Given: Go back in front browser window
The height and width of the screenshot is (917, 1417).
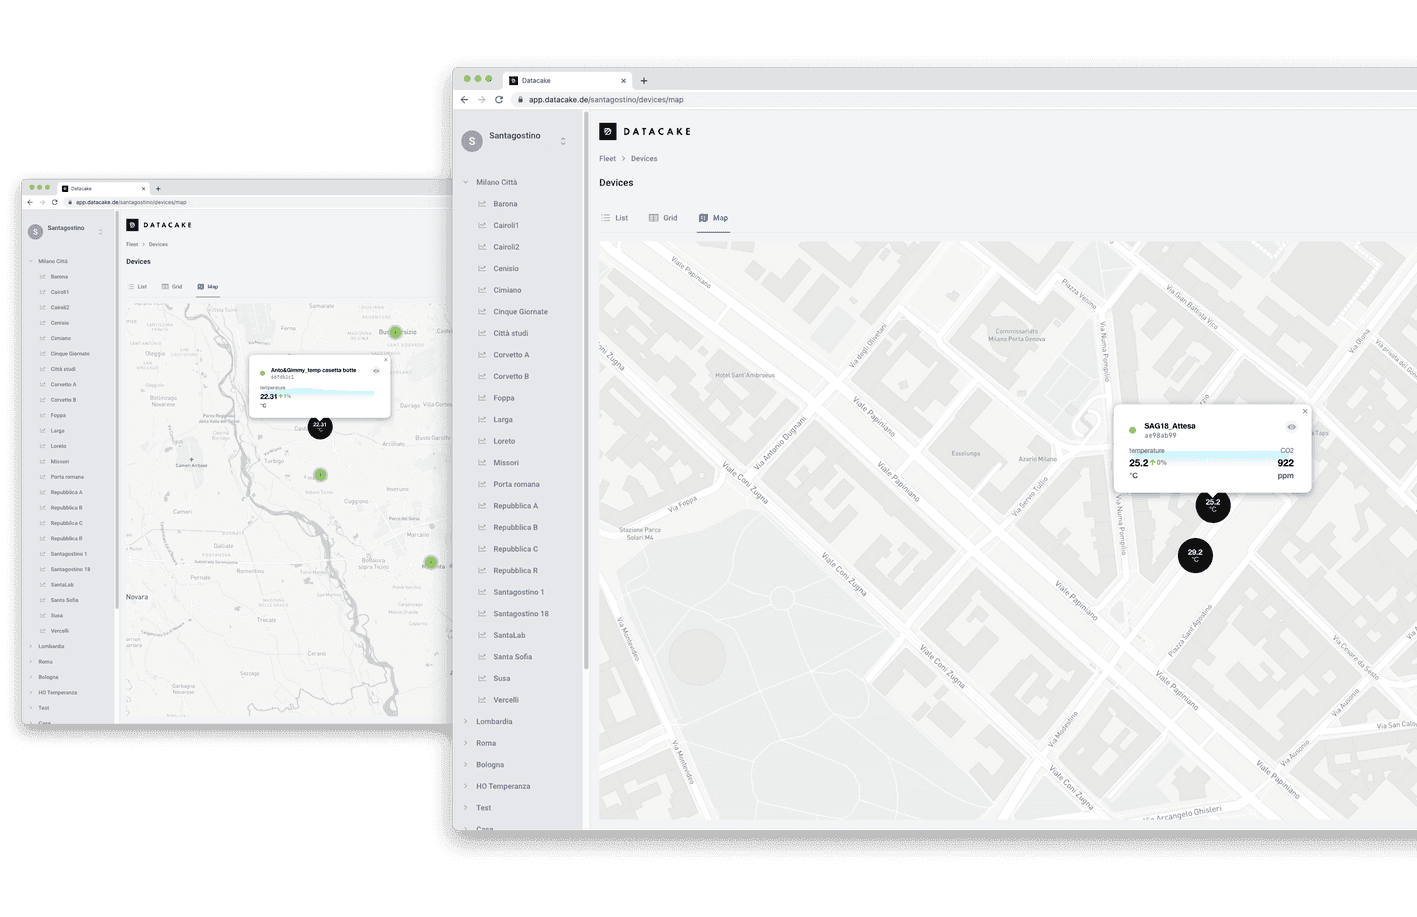Looking at the screenshot, I should point(464,100).
